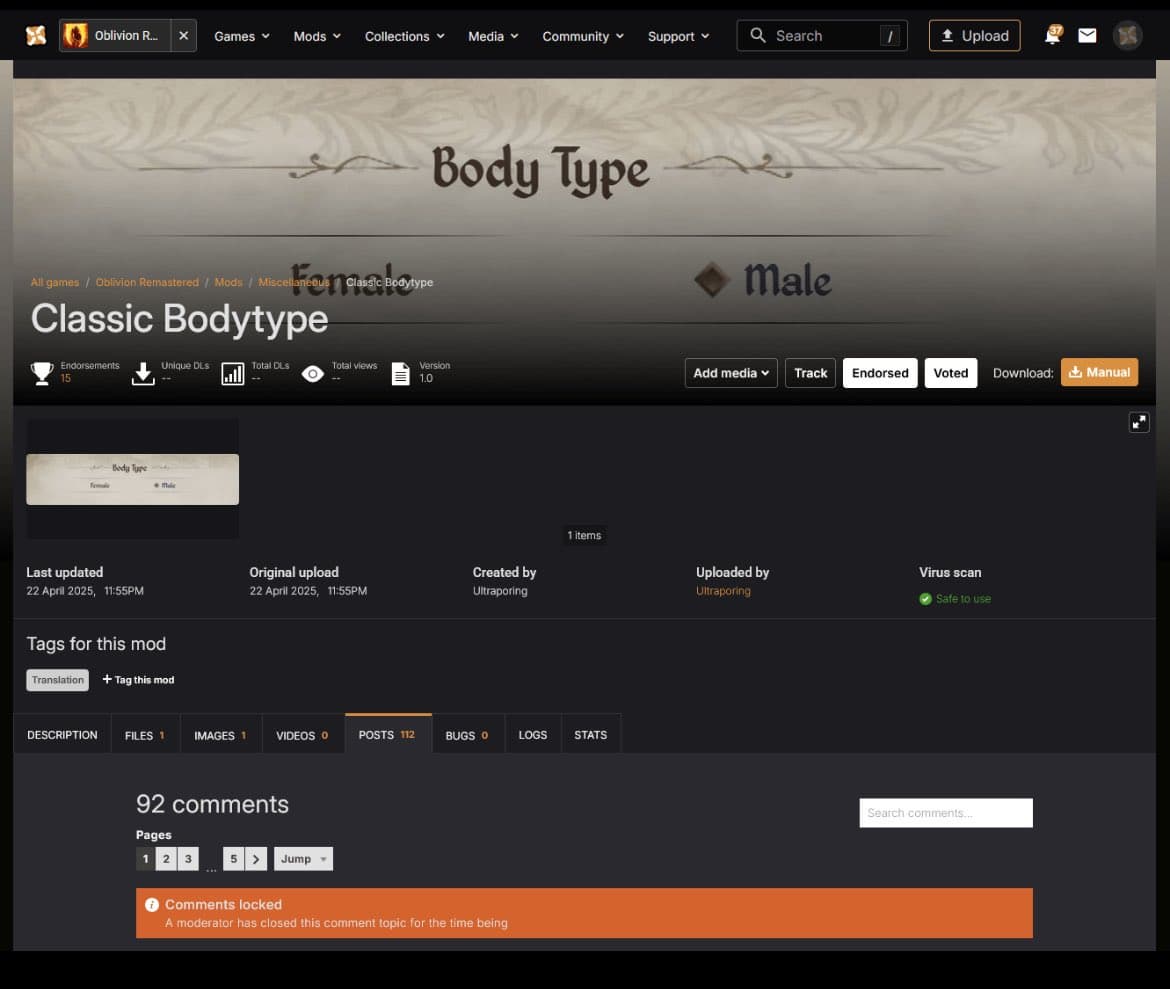The height and width of the screenshot is (989, 1170).
Task: Click the search magnifier icon
Action: point(757,35)
